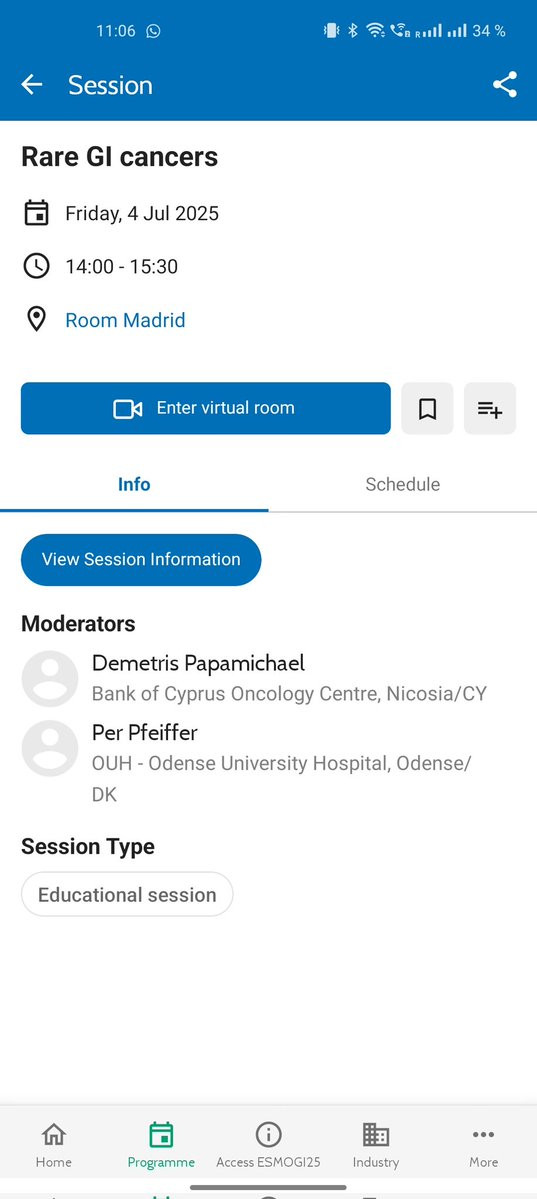
Task: Click the calendar date icon
Action: 37,213
